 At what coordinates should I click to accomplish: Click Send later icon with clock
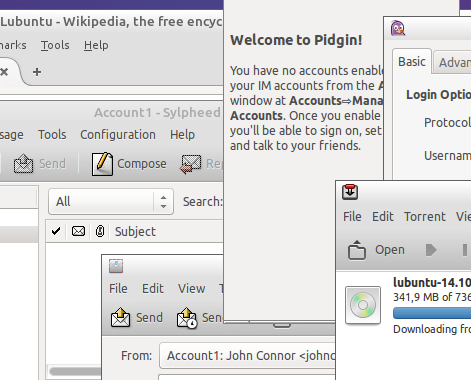[187, 318]
